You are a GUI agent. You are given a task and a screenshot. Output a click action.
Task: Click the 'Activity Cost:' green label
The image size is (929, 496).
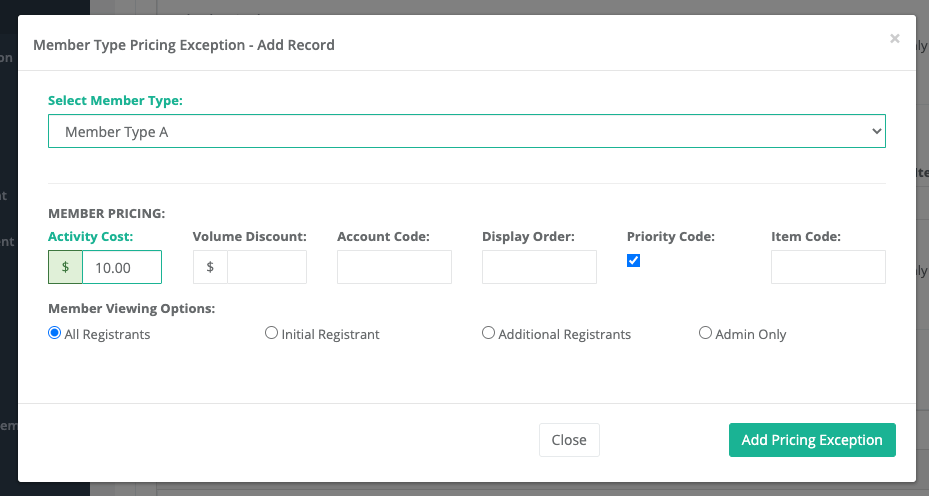tap(90, 237)
